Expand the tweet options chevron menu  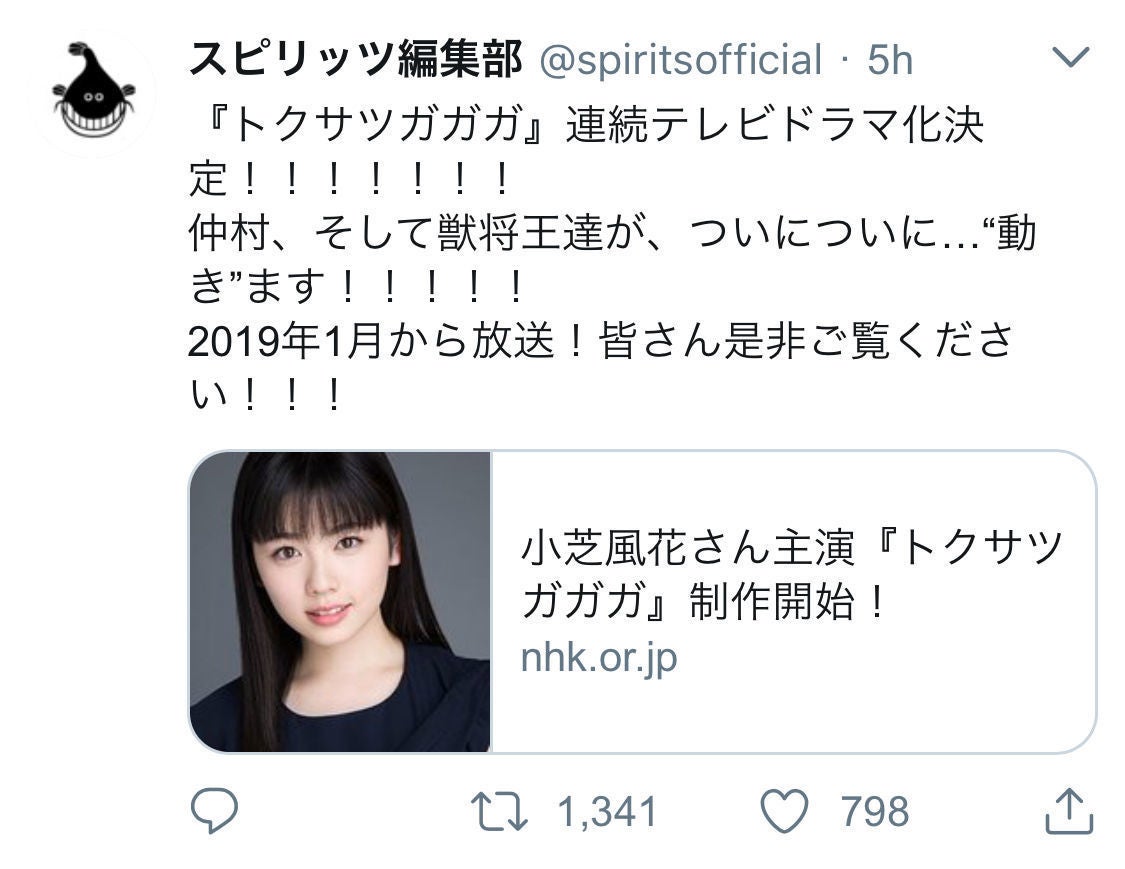pos(1070,56)
